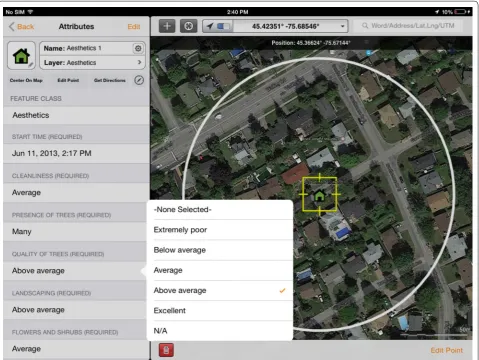Screen dimensions: 479x360
Task: Select the Aesthetics feature class row
Action: [76, 115]
